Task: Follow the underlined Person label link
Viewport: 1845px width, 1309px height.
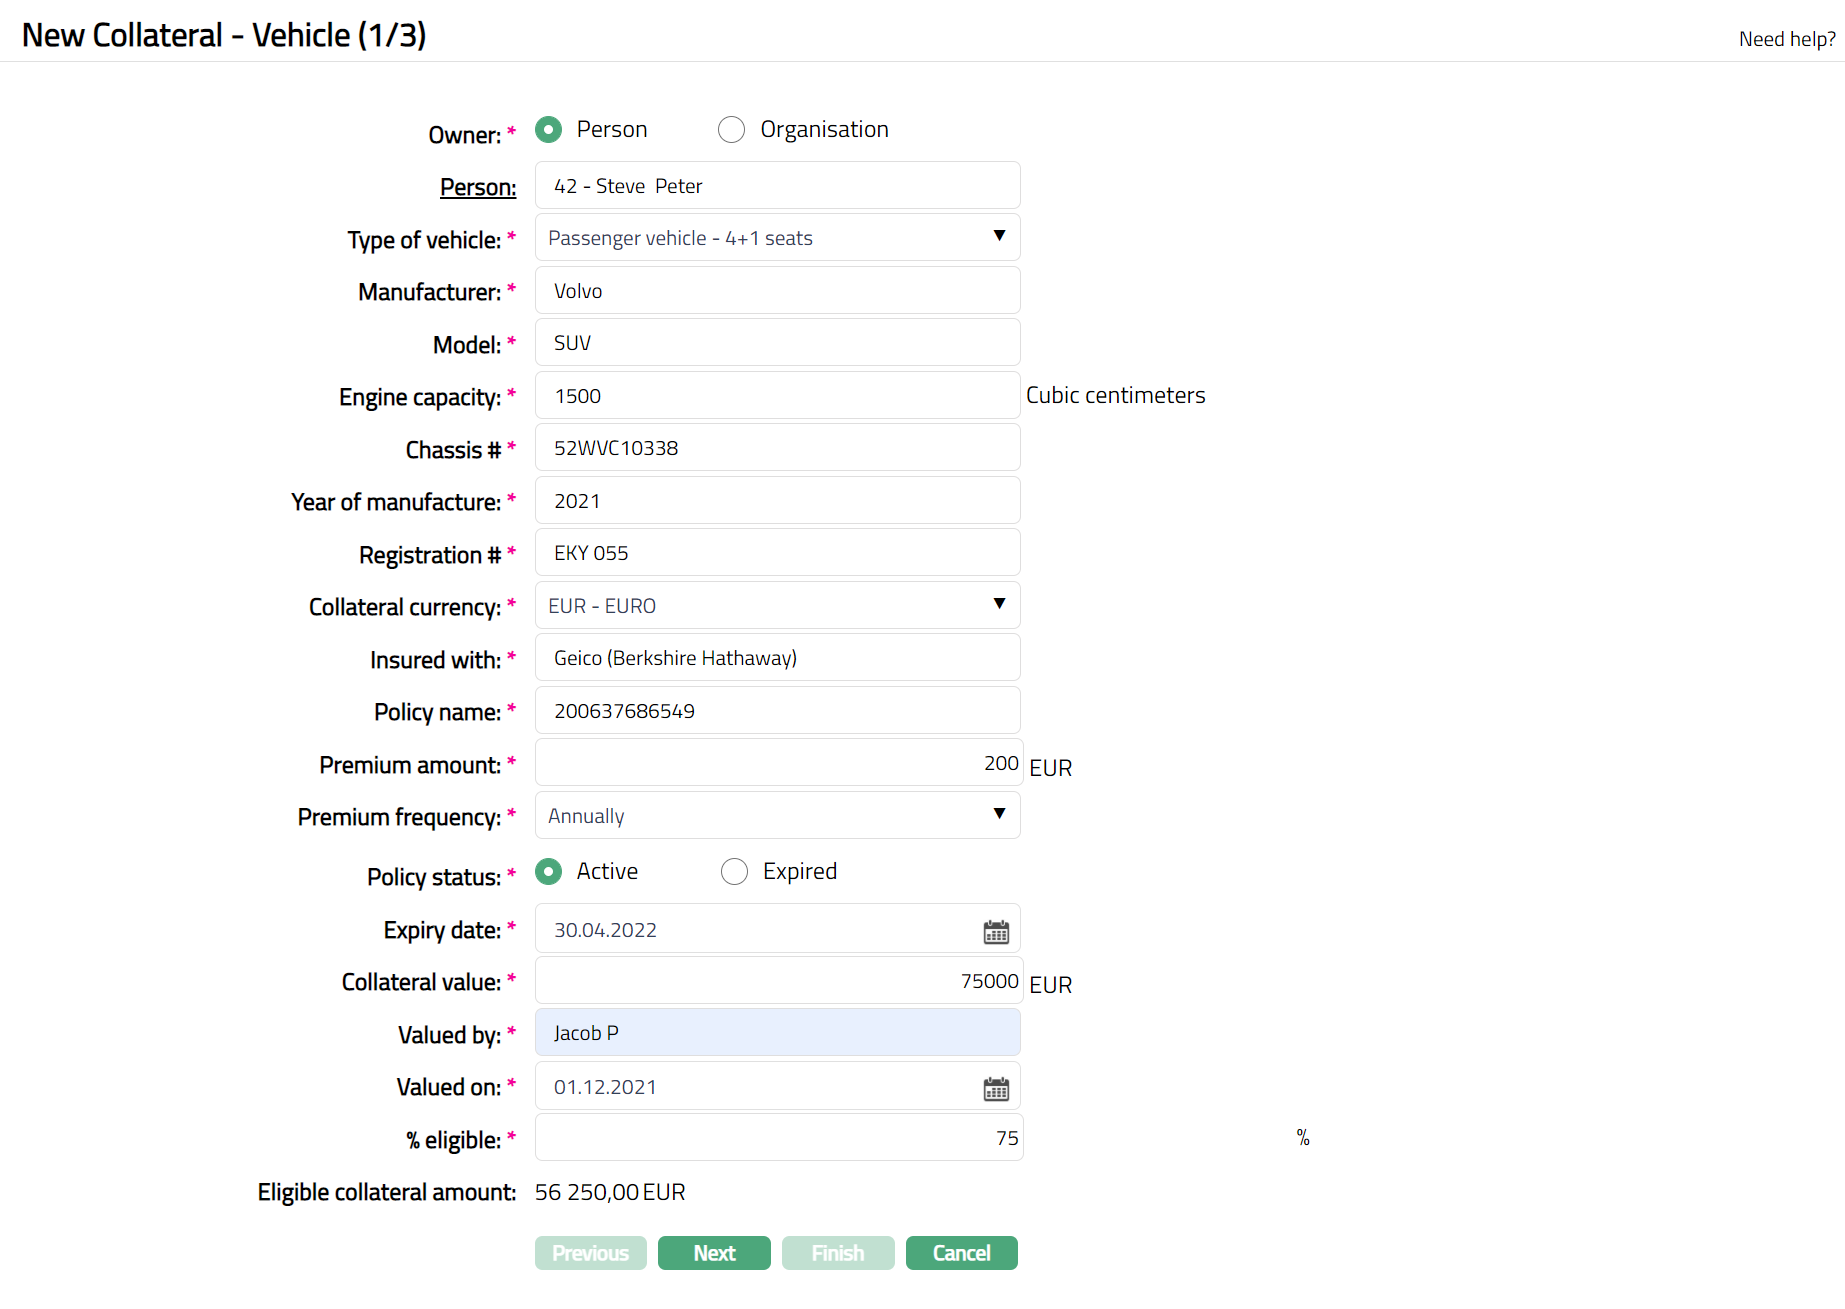Action: (478, 187)
